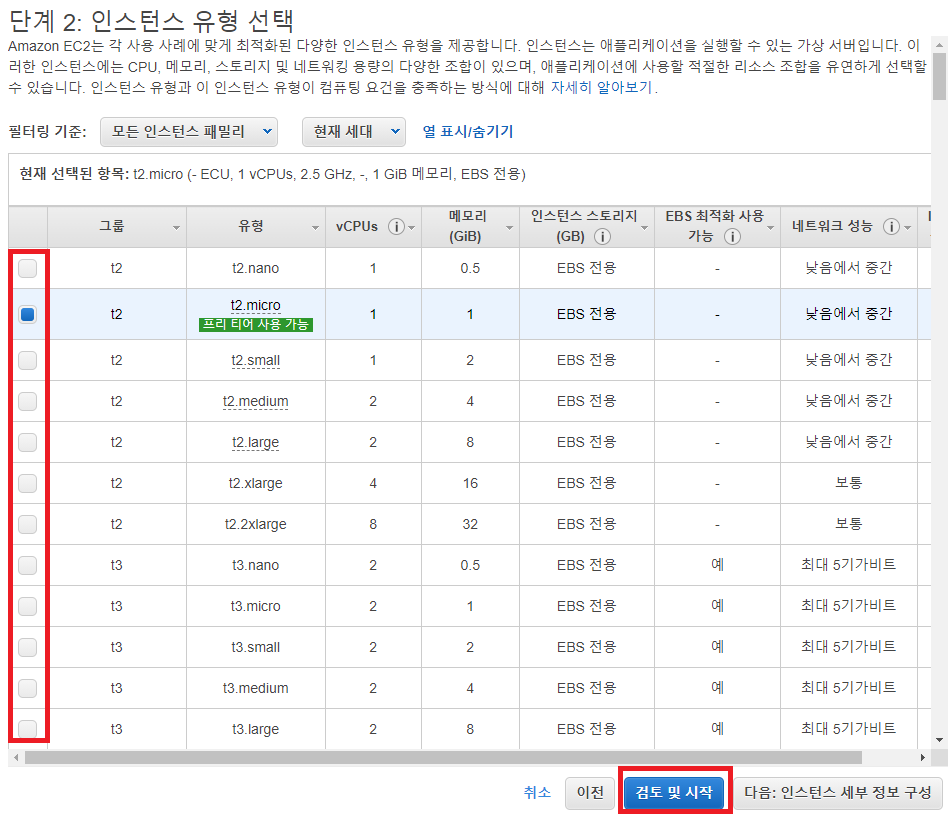
Task: Click the 프리 티어 사용 가능 badge
Action: click(256, 325)
